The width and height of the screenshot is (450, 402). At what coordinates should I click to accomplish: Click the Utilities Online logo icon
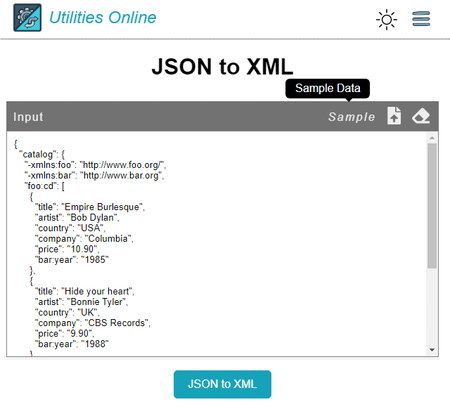click(x=27, y=18)
